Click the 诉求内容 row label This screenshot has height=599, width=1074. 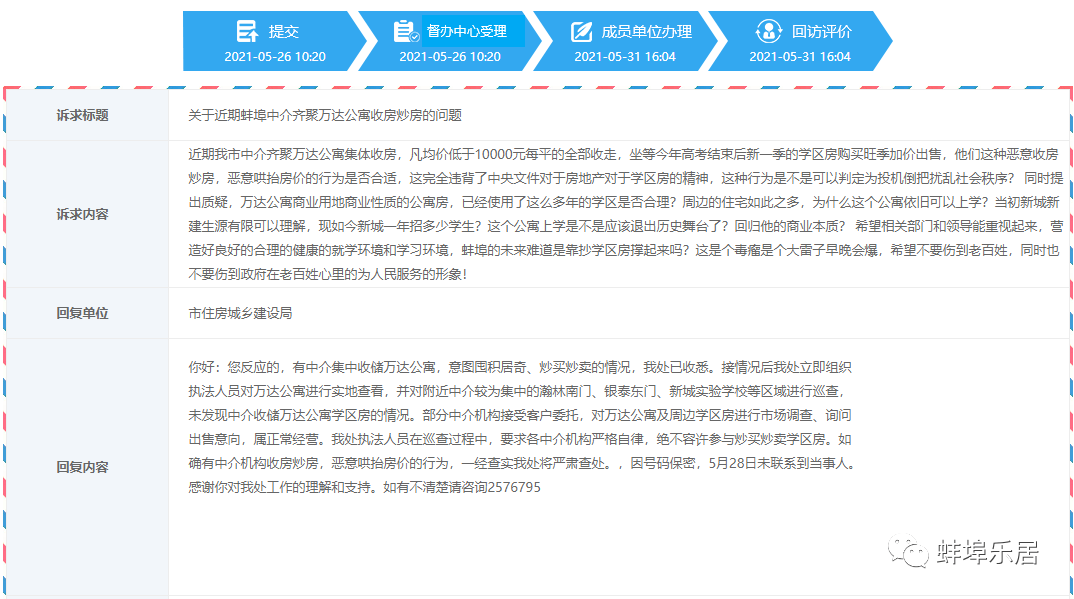(x=82, y=214)
